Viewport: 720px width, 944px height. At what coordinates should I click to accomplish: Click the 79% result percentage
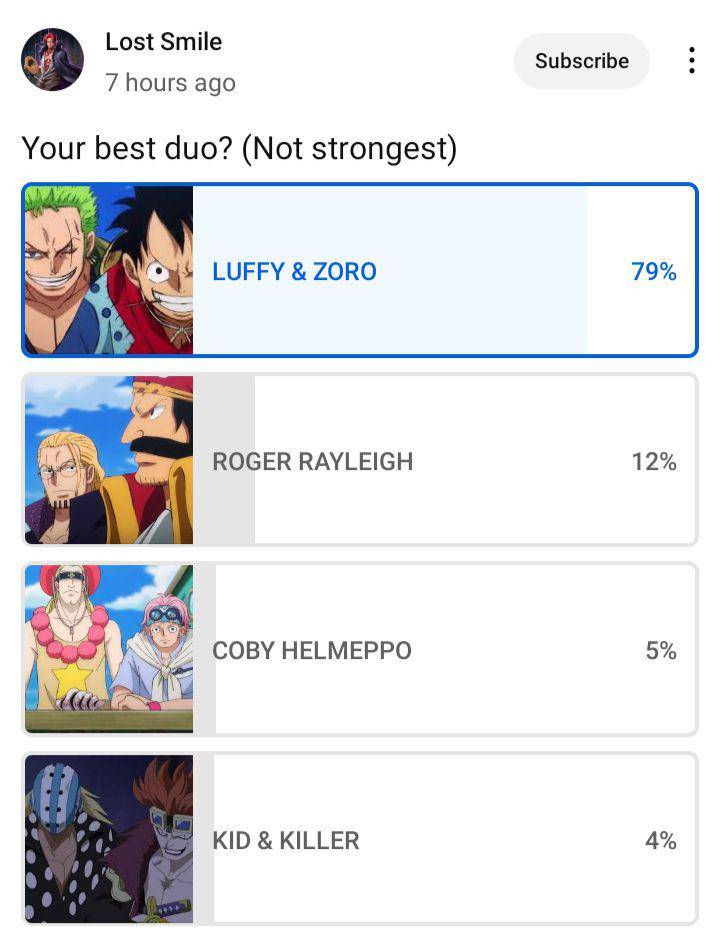pyautogui.click(x=654, y=272)
